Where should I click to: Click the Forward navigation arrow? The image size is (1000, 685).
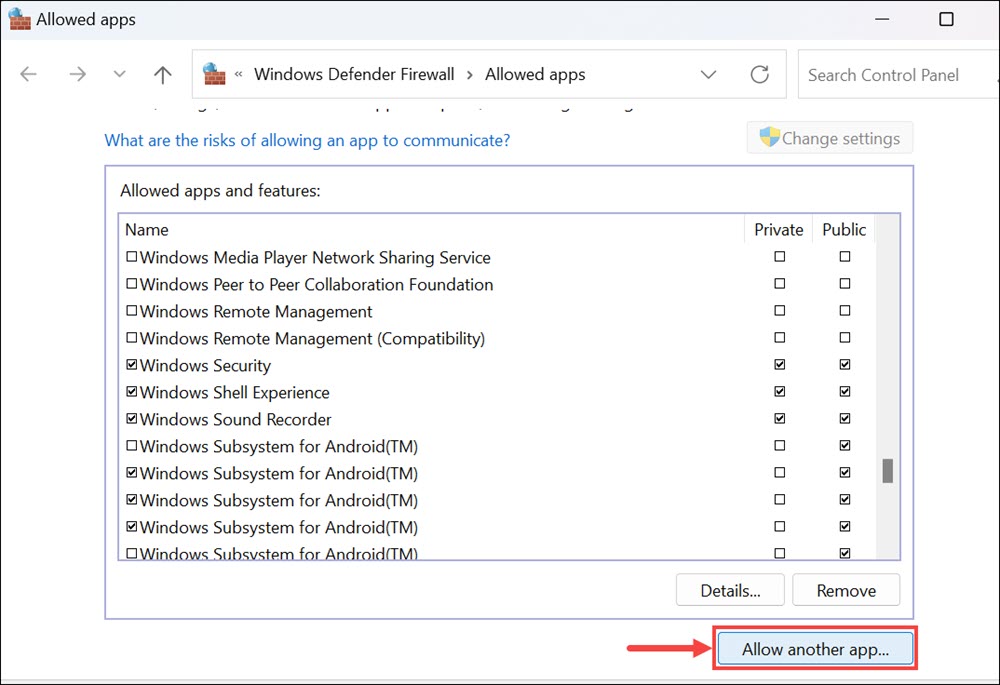coord(77,75)
